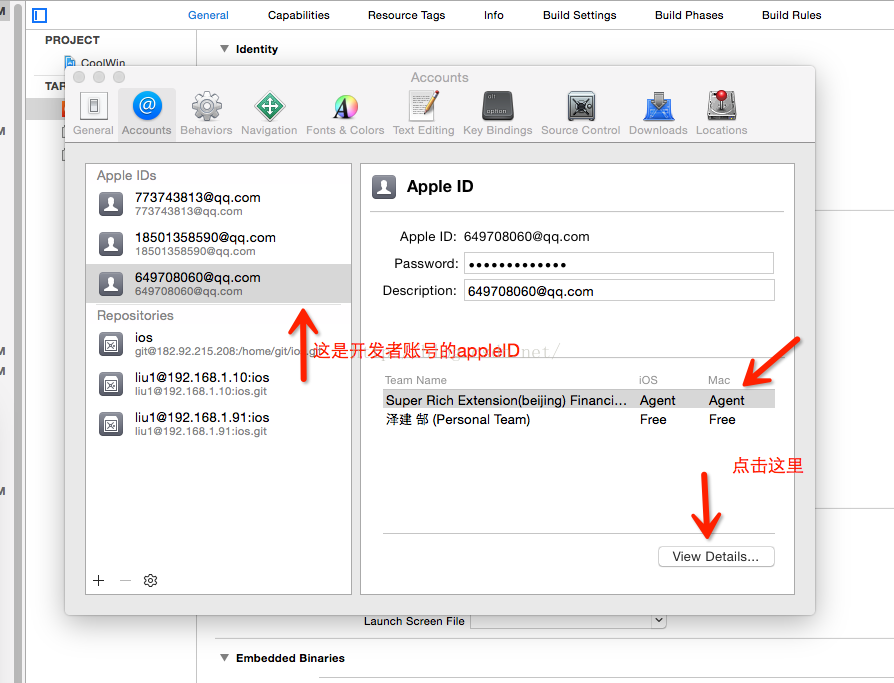Toggle the navigator panel icon in Xcode
The height and width of the screenshot is (683, 894).
pos(39,15)
